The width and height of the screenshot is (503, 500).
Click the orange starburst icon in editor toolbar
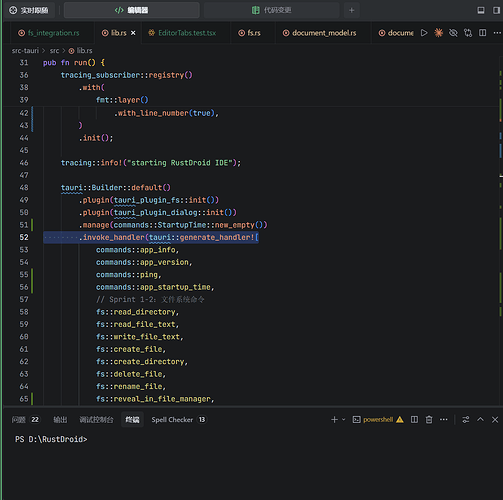438,33
